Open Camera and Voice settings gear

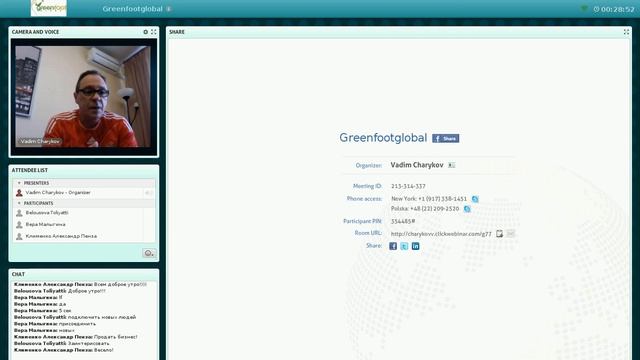pyautogui.click(x=146, y=32)
